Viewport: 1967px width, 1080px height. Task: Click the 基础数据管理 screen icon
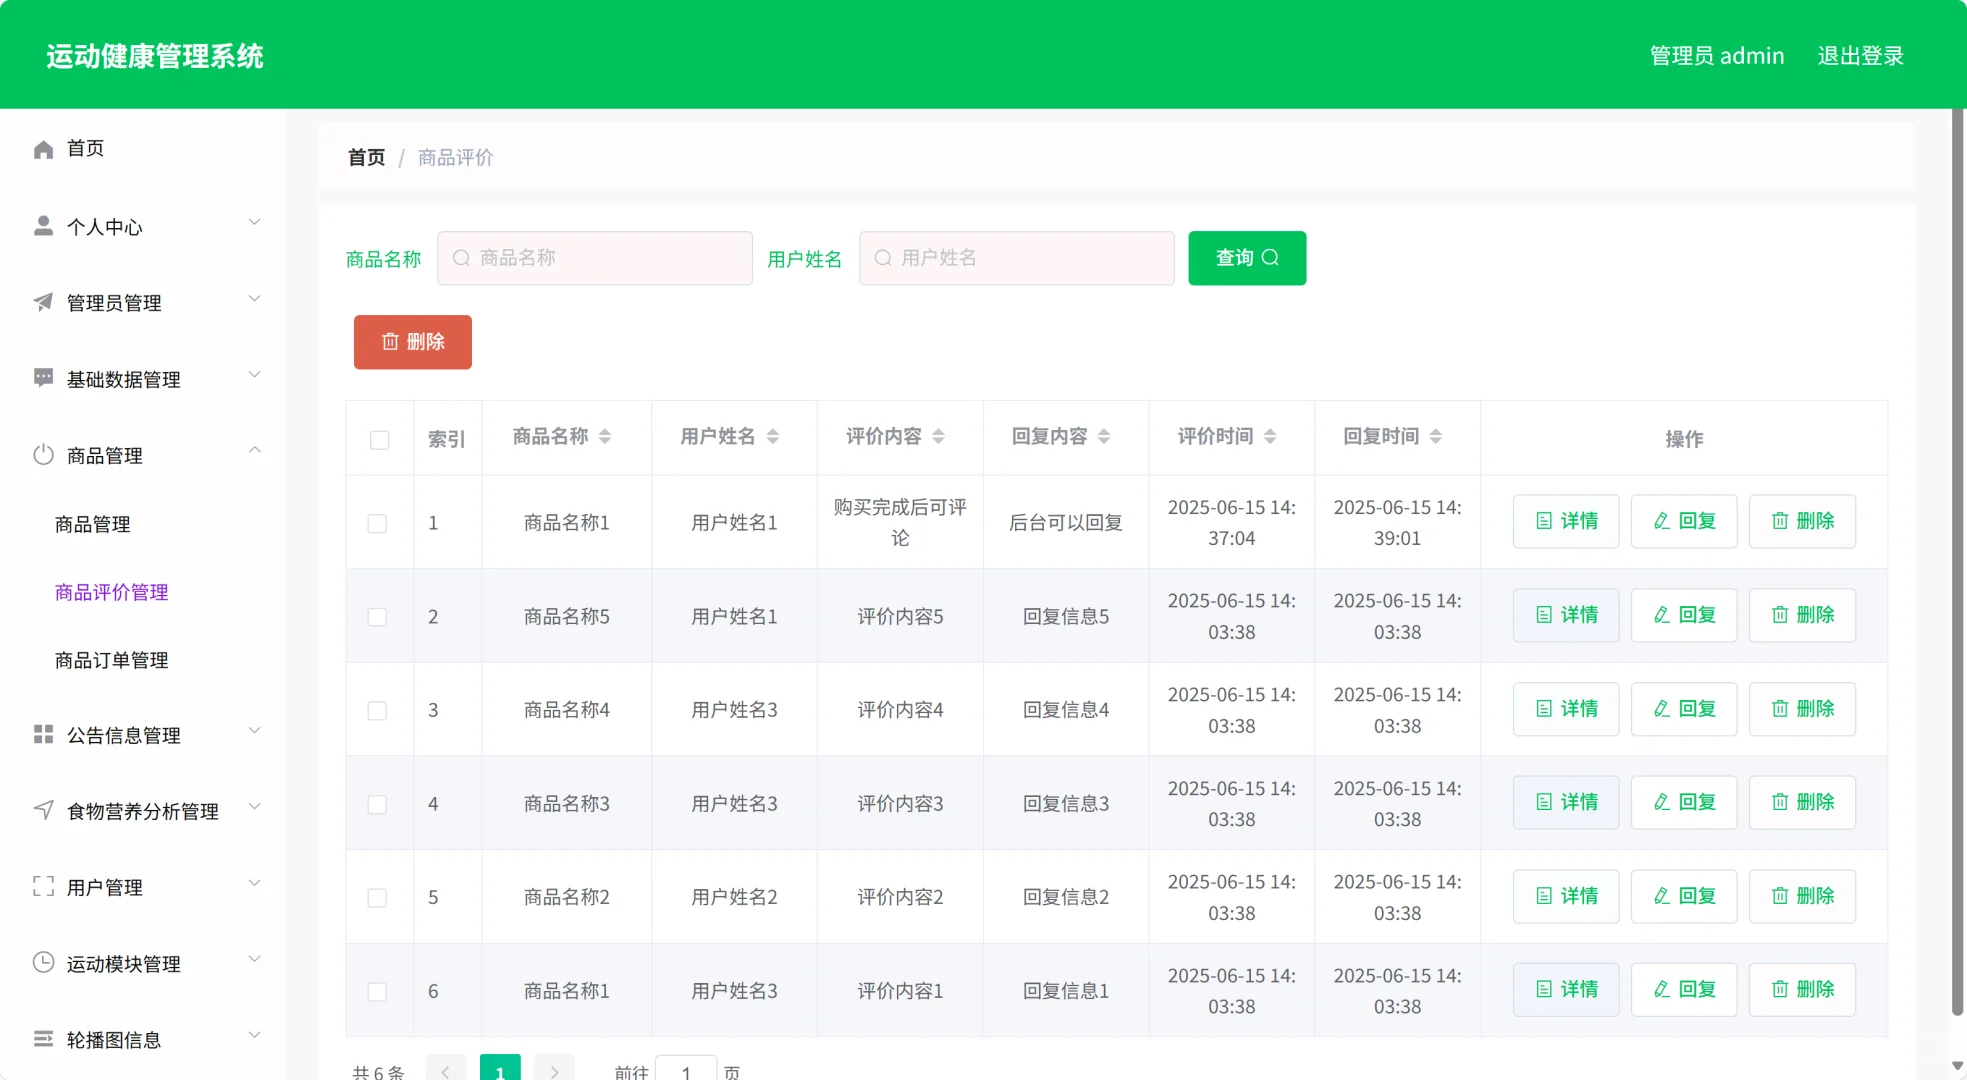click(43, 378)
